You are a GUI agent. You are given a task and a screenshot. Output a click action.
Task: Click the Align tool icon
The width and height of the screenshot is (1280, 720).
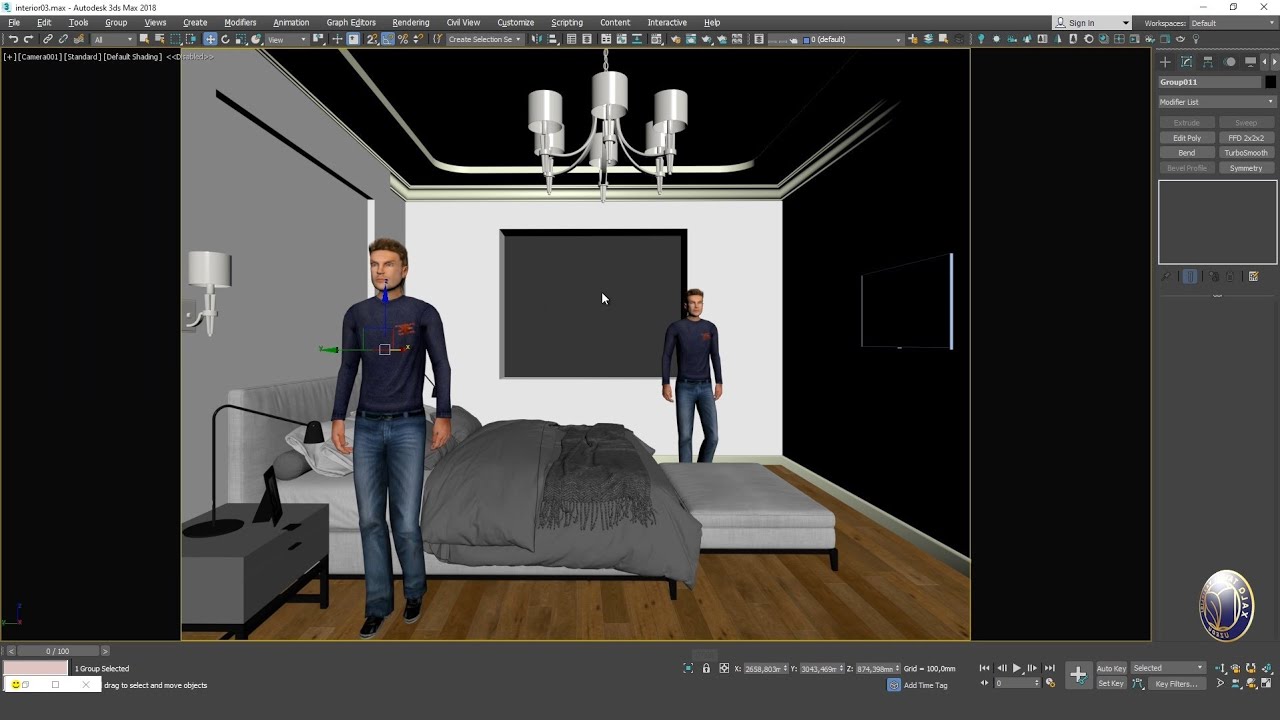click(x=552, y=39)
